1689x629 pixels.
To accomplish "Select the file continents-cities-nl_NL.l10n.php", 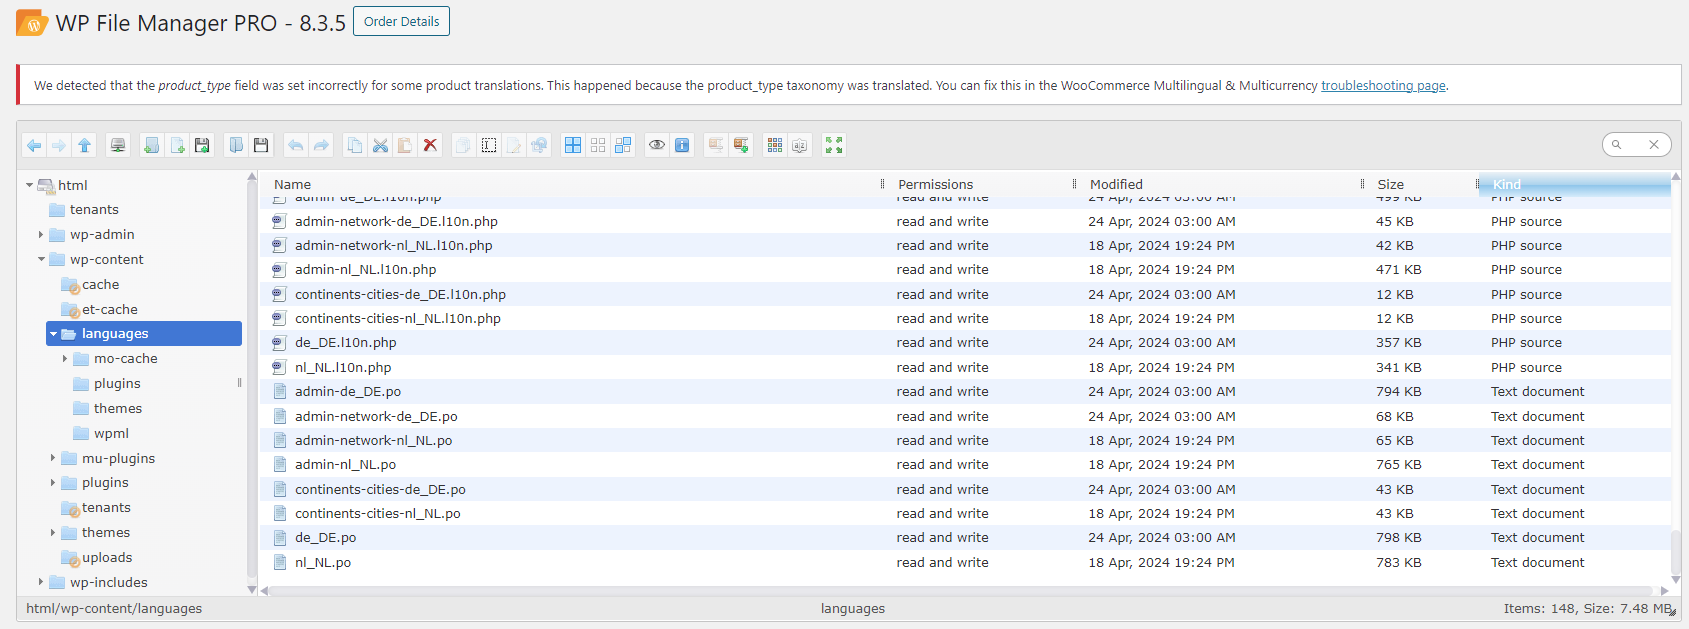I will pos(964,319).
